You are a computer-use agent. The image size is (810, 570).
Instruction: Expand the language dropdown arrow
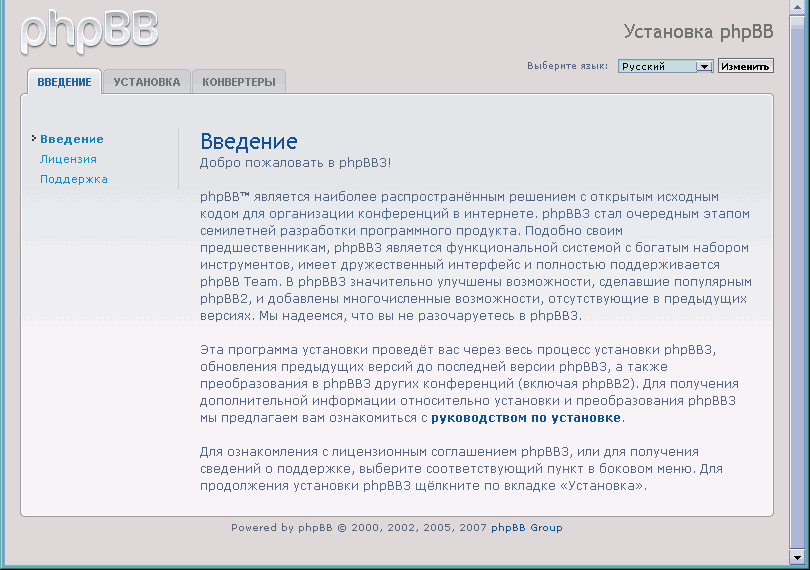pos(704,67)
